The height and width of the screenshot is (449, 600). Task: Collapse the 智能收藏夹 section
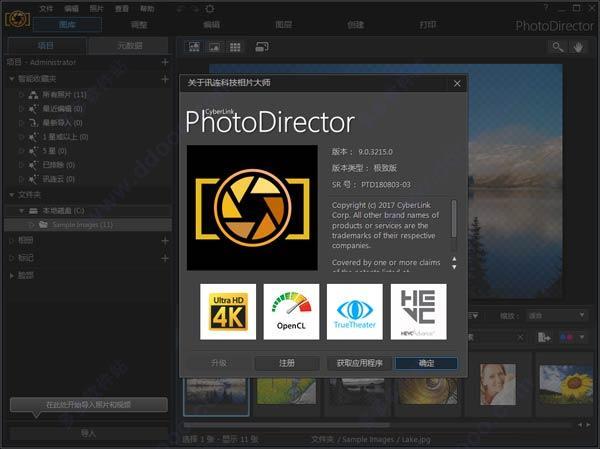coord(10,78)
